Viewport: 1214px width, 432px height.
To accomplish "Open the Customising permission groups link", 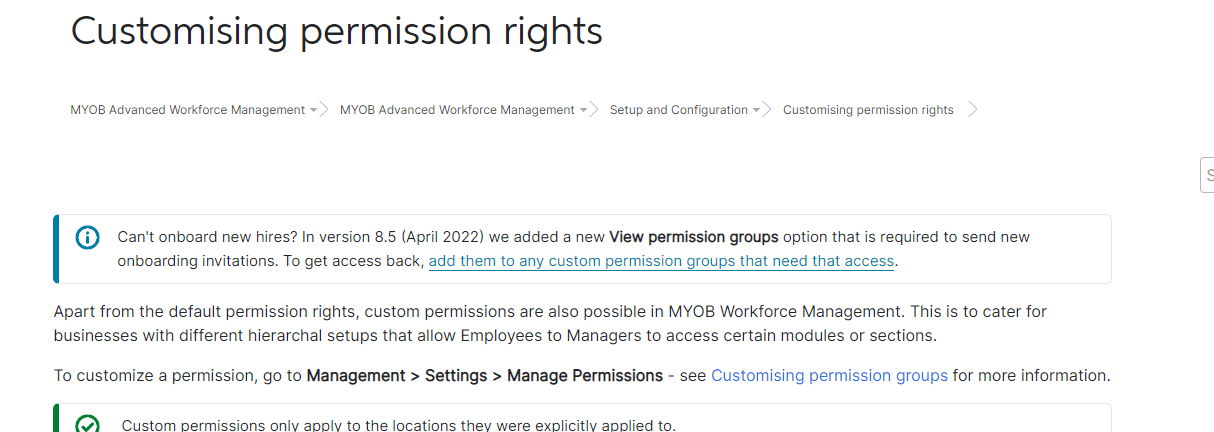I will 829,376.
